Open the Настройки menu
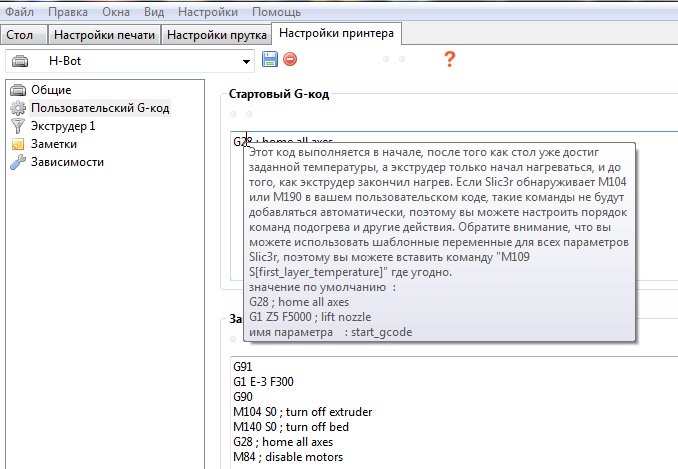This screenshot has height=469, width=678. [x=208, y=12]
